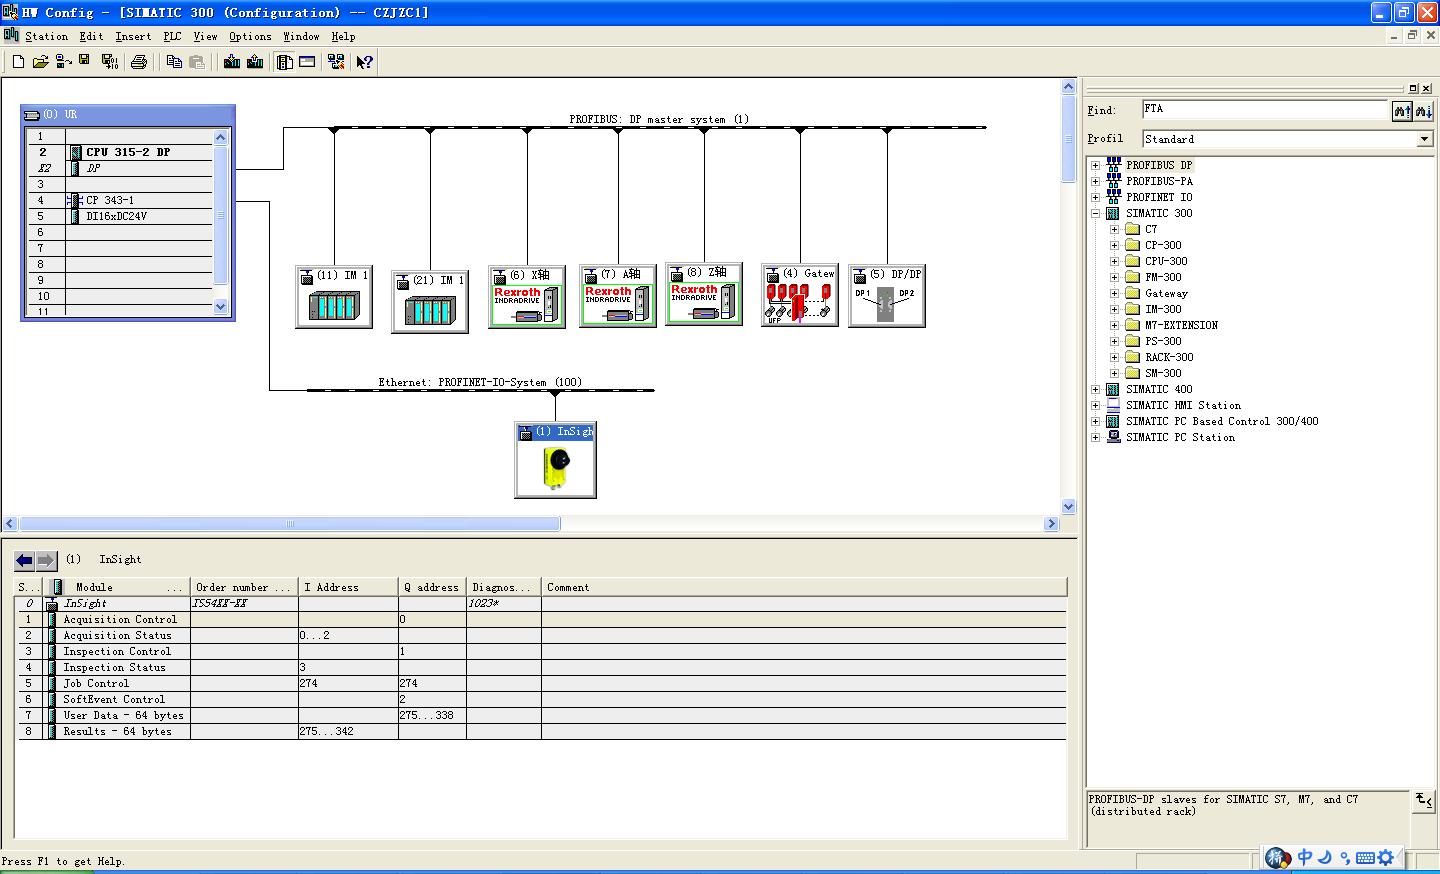Expand the PROFIBUS-PA catalog node
This screenshot has height=874, width=1440.
pos(1095,181)
